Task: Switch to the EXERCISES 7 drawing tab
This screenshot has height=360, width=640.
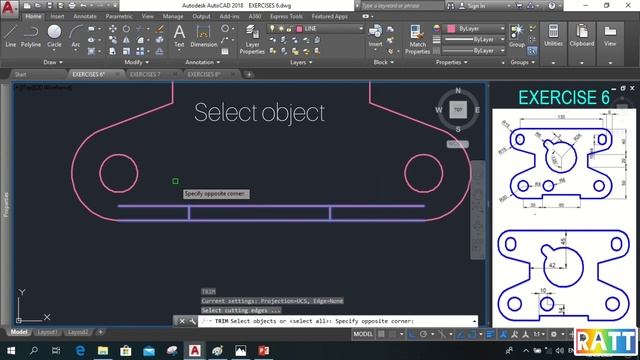Action: click(145, 74)
